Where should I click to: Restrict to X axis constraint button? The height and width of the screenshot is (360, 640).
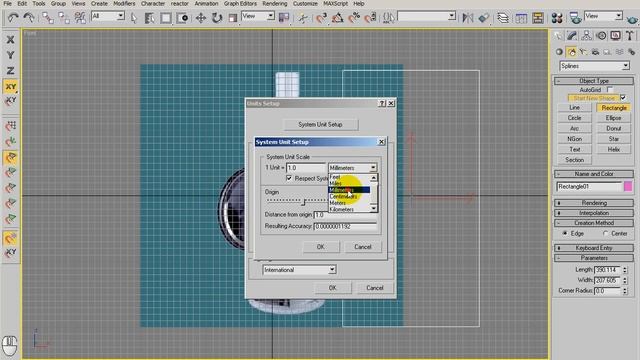(11, 40)
